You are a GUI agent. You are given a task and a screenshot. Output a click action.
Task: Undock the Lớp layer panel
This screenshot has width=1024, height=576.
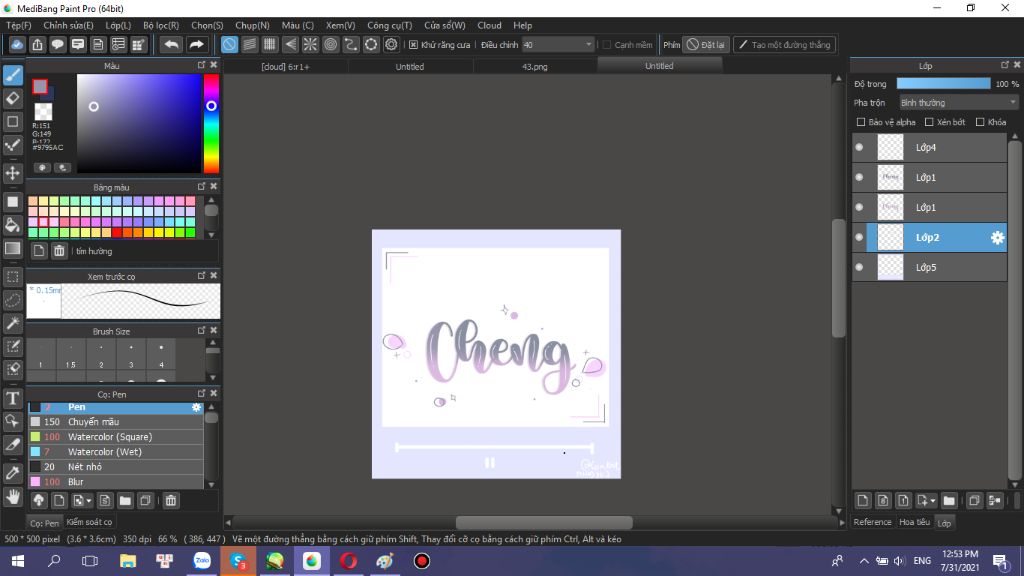tap(1004, 65)
